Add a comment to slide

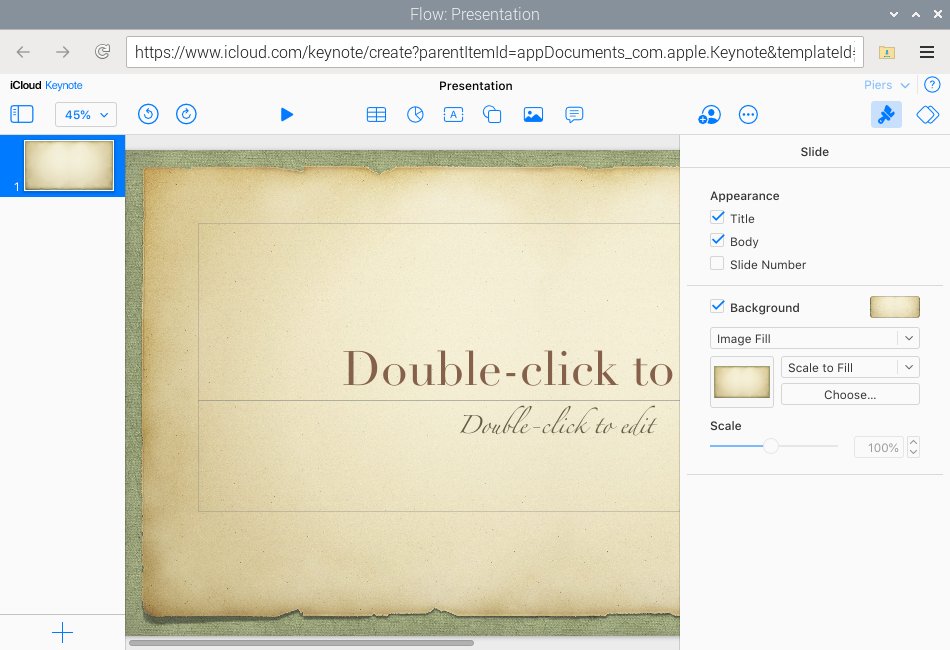pos(574,114)
